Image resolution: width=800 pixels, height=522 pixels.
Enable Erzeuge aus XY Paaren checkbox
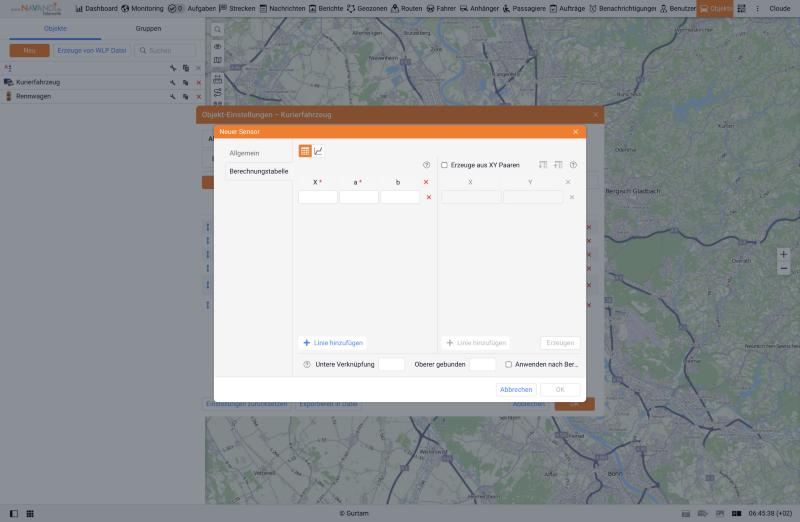pos(444,165)
